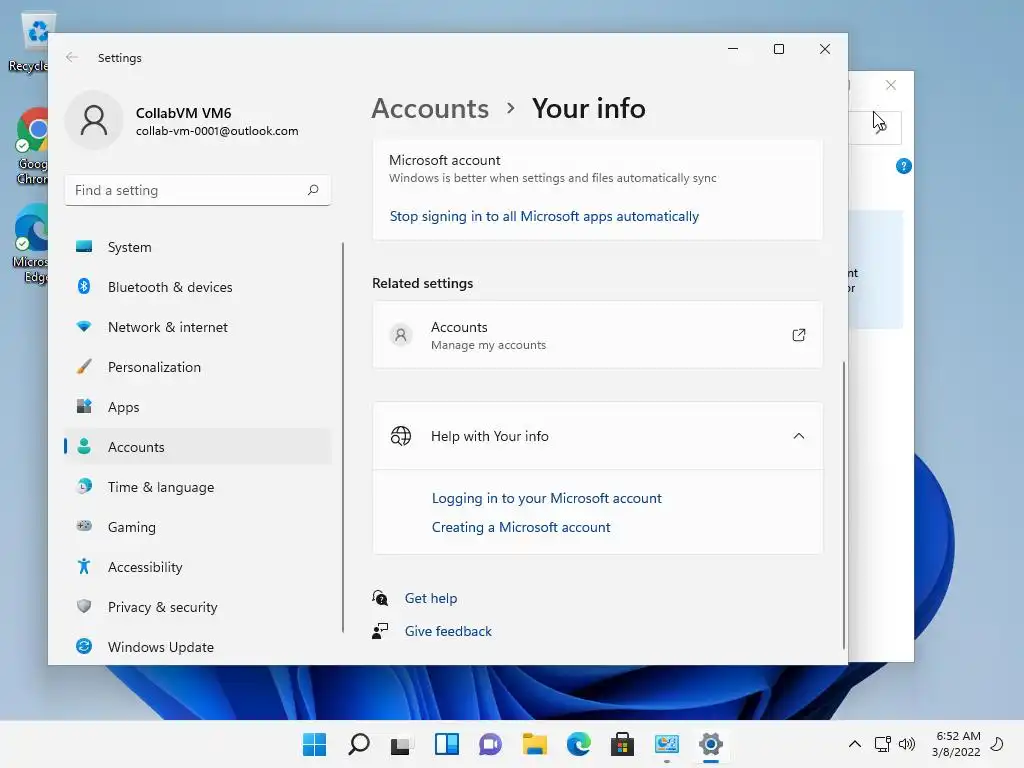The image size is (1024, 768).
Task: Open File Explorer from the taskbar
Action: (534, 744)
